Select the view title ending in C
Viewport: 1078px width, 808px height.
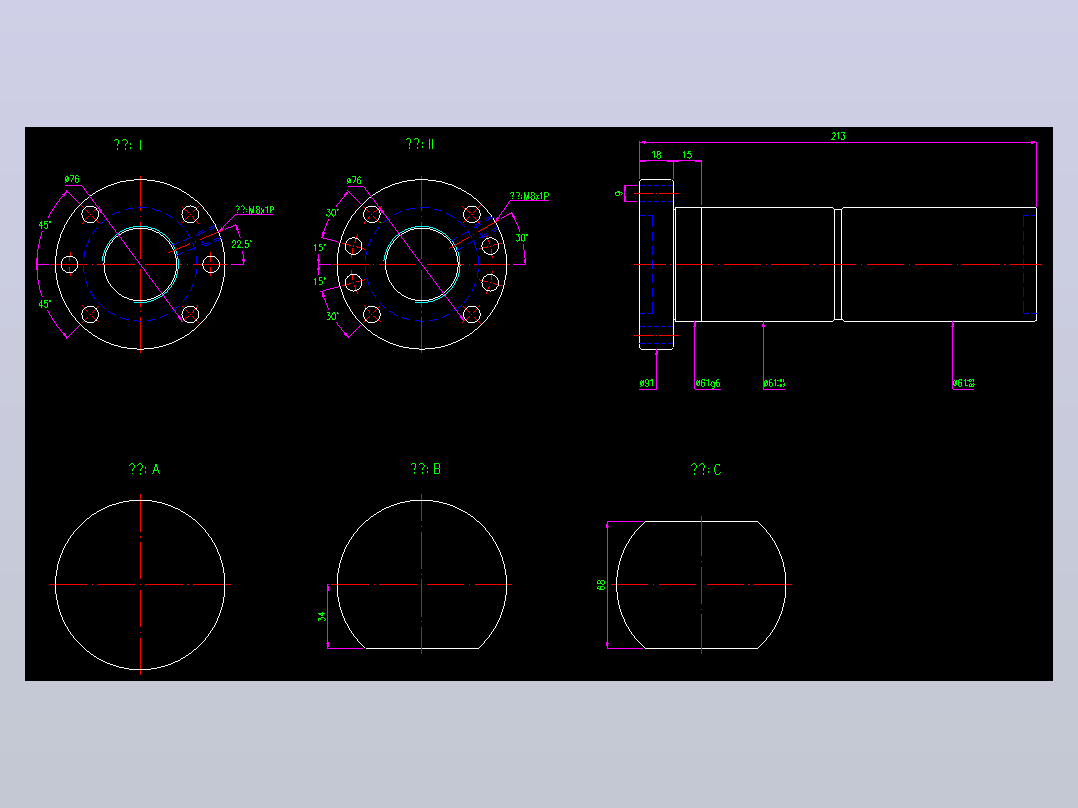[x=705, y=469]
